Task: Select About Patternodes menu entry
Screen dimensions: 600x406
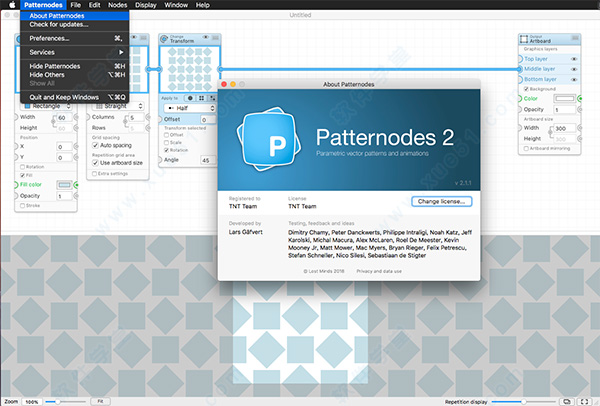Action: click(x=75, y=16)
